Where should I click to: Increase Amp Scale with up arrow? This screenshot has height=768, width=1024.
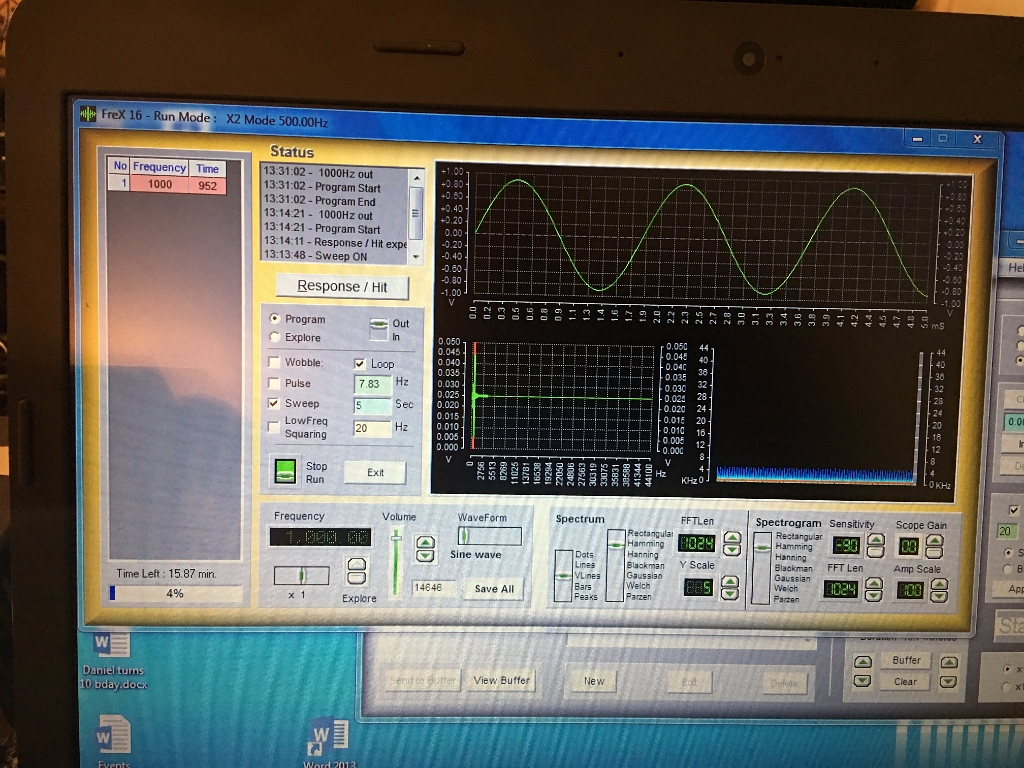coord(939,584)
